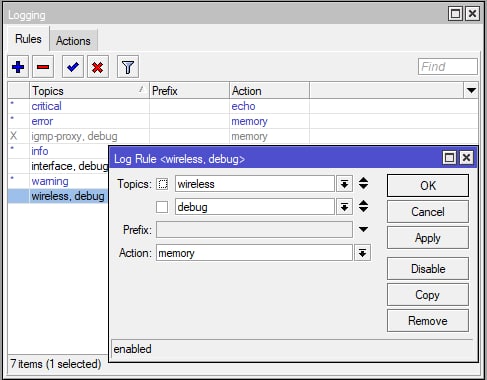Select the interface, debug rule row
This screenshot has height=380, width=487.
[58, 166]
